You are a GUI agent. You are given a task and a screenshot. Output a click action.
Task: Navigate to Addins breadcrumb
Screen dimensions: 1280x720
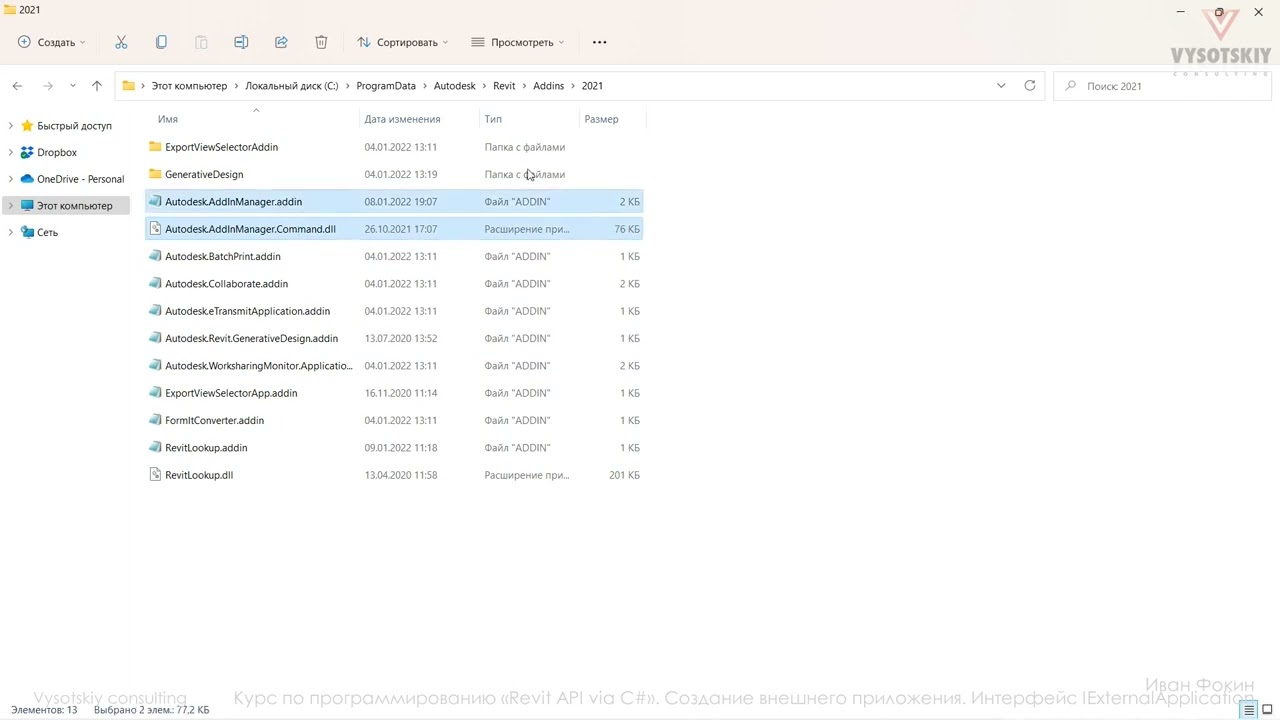pos(549,86)
